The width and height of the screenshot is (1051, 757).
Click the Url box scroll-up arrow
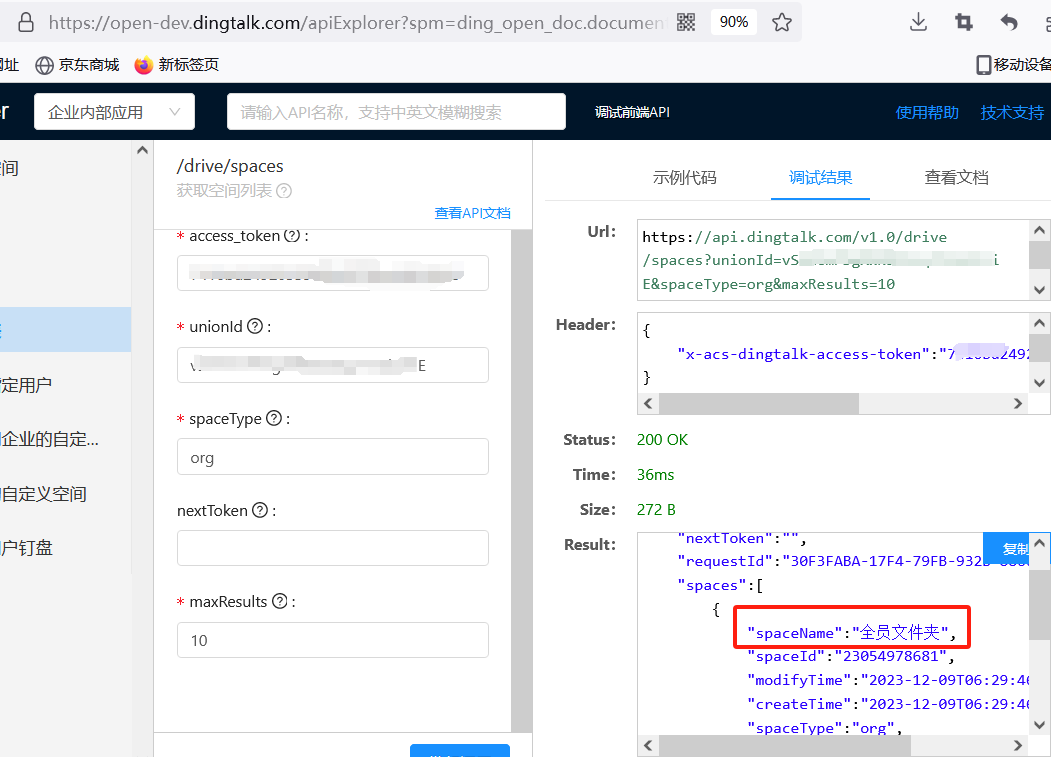pyautogui.click(x=1039, y=231)
